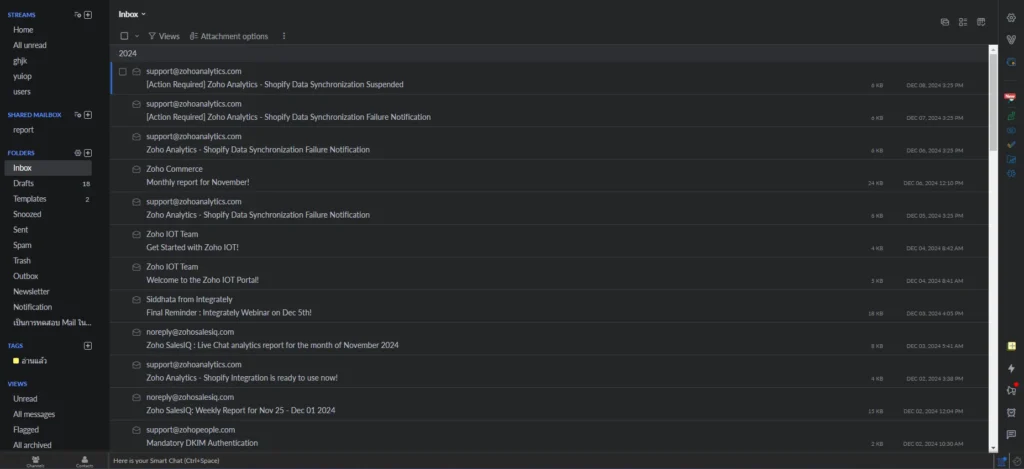Go to the Sent folder
Screen dimensions: 1024x469
(x=48, y=230)
